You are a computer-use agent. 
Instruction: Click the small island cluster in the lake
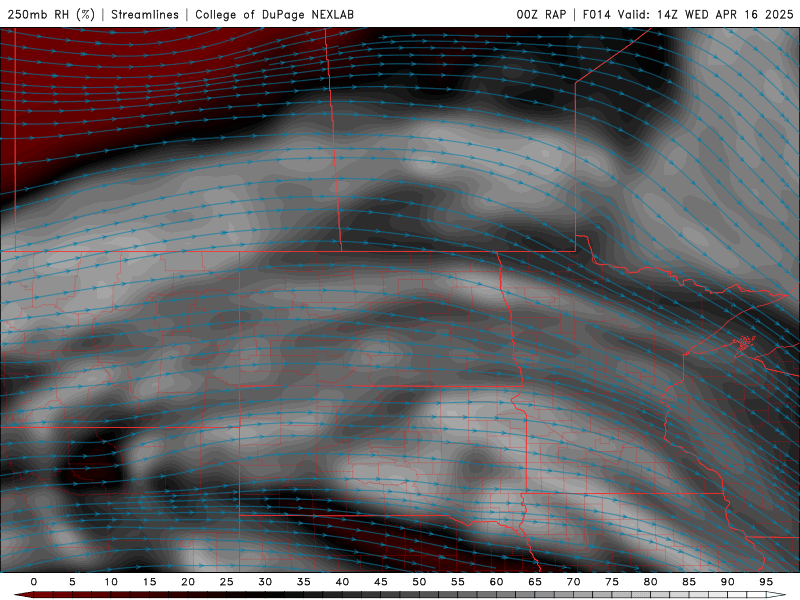[744, 342]
